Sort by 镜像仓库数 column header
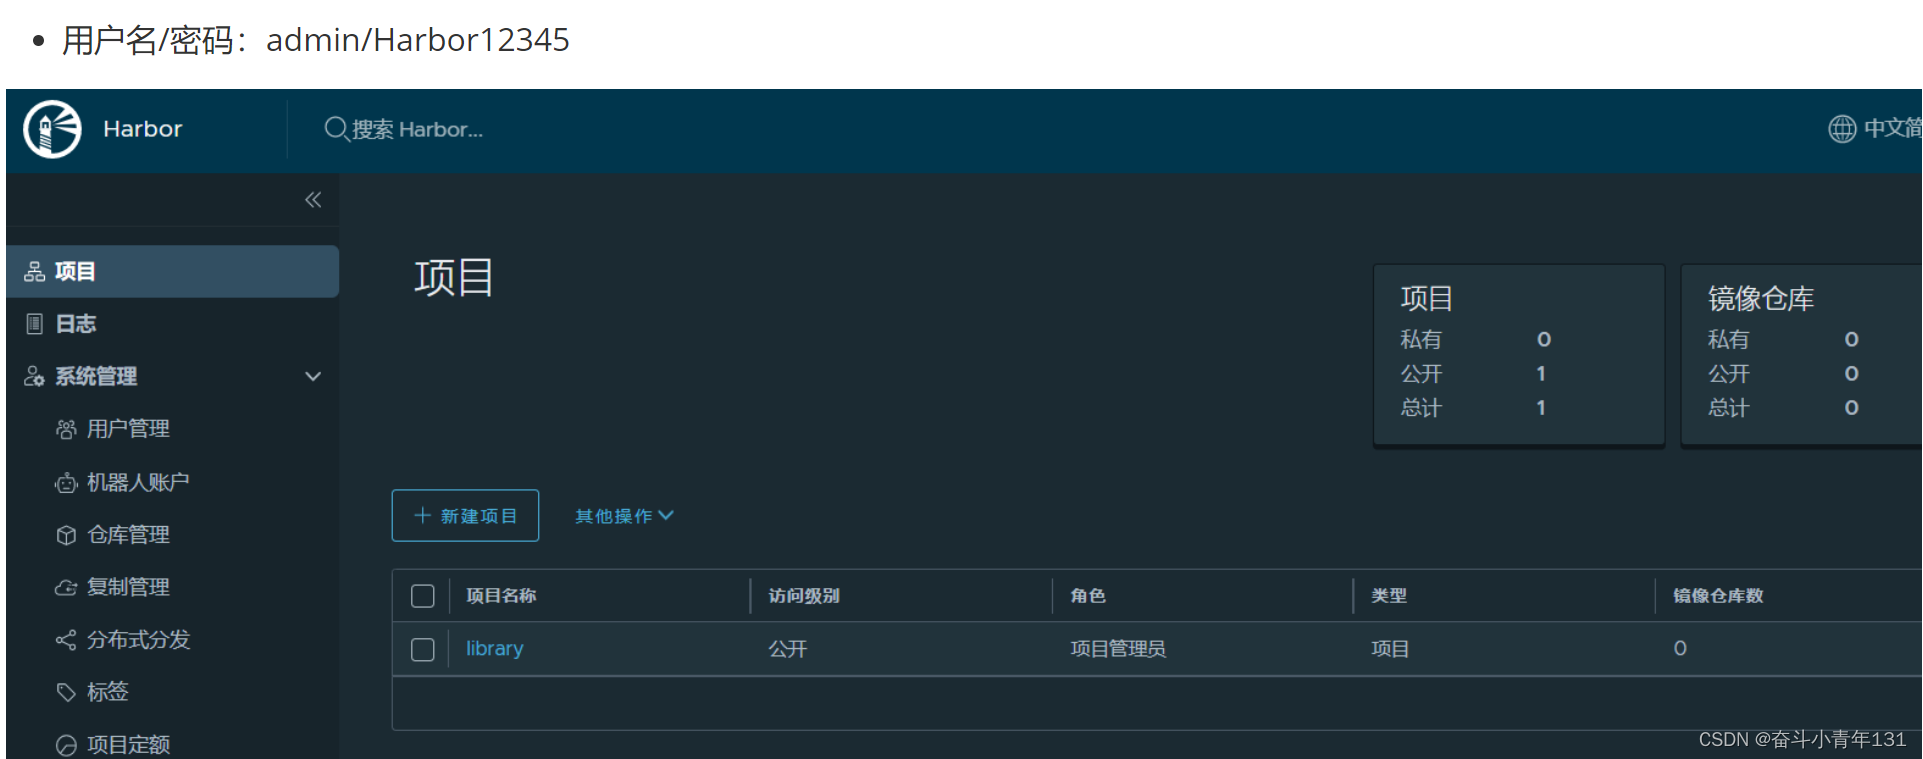This screenshot has width=1923, height=759. [1718, 596]
